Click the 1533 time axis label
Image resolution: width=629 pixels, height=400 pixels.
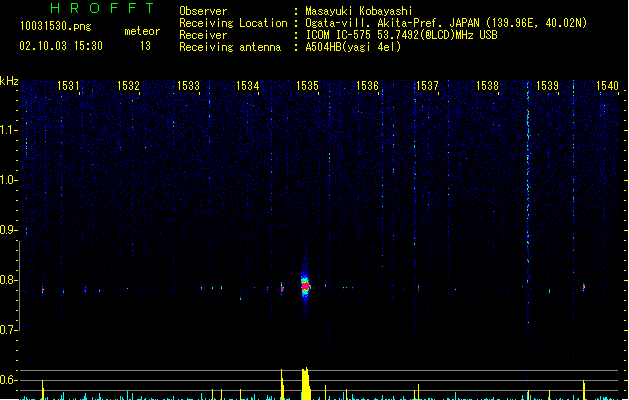click(188, 86)
